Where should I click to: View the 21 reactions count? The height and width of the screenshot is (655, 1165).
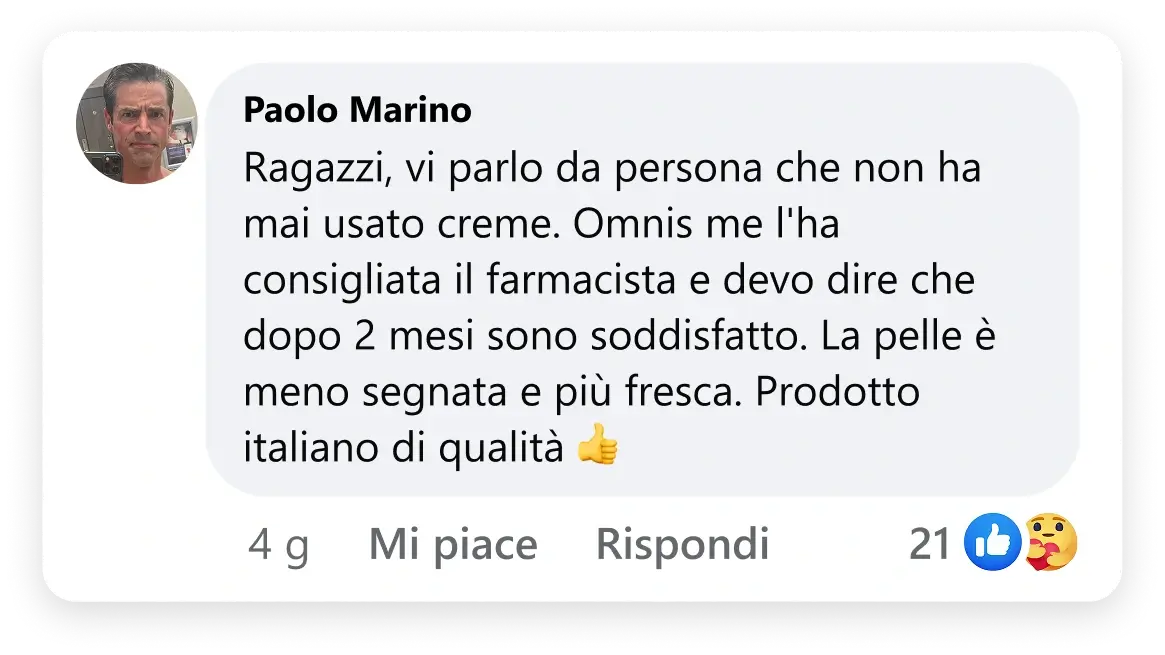pos(929,544)
